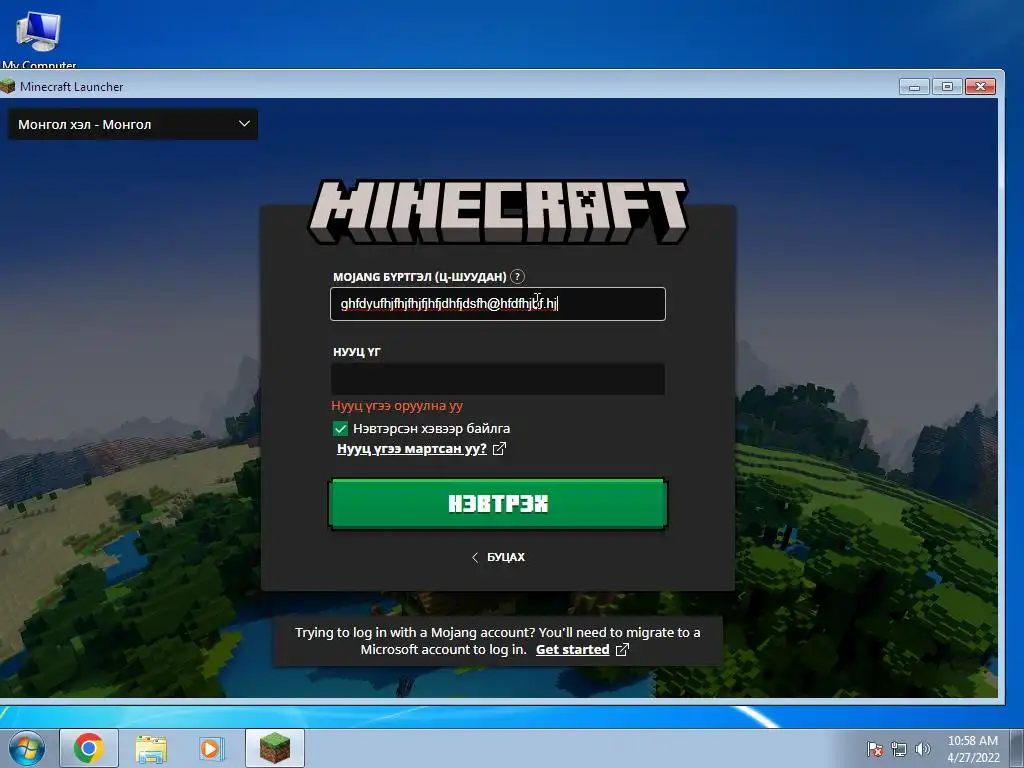Click the help icon beside Mojang email label
This screenshot has height=768, width=1024.
tap(517, 276)
